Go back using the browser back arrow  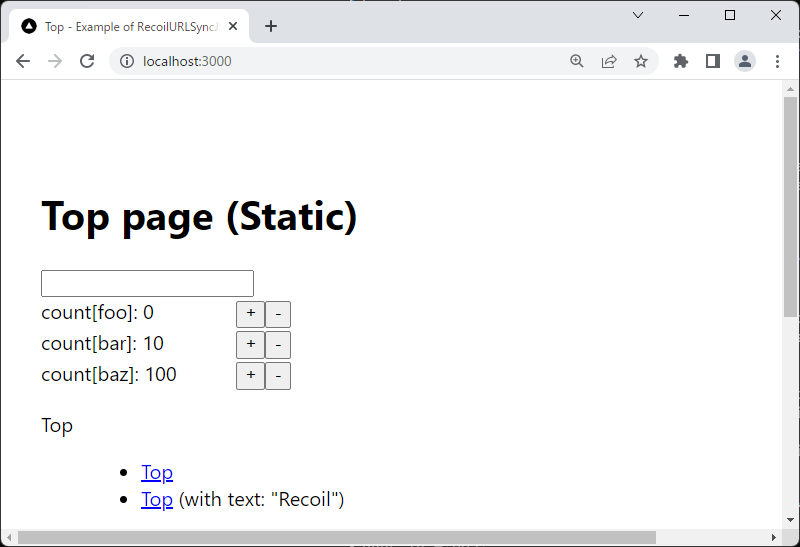pos(23,61)
